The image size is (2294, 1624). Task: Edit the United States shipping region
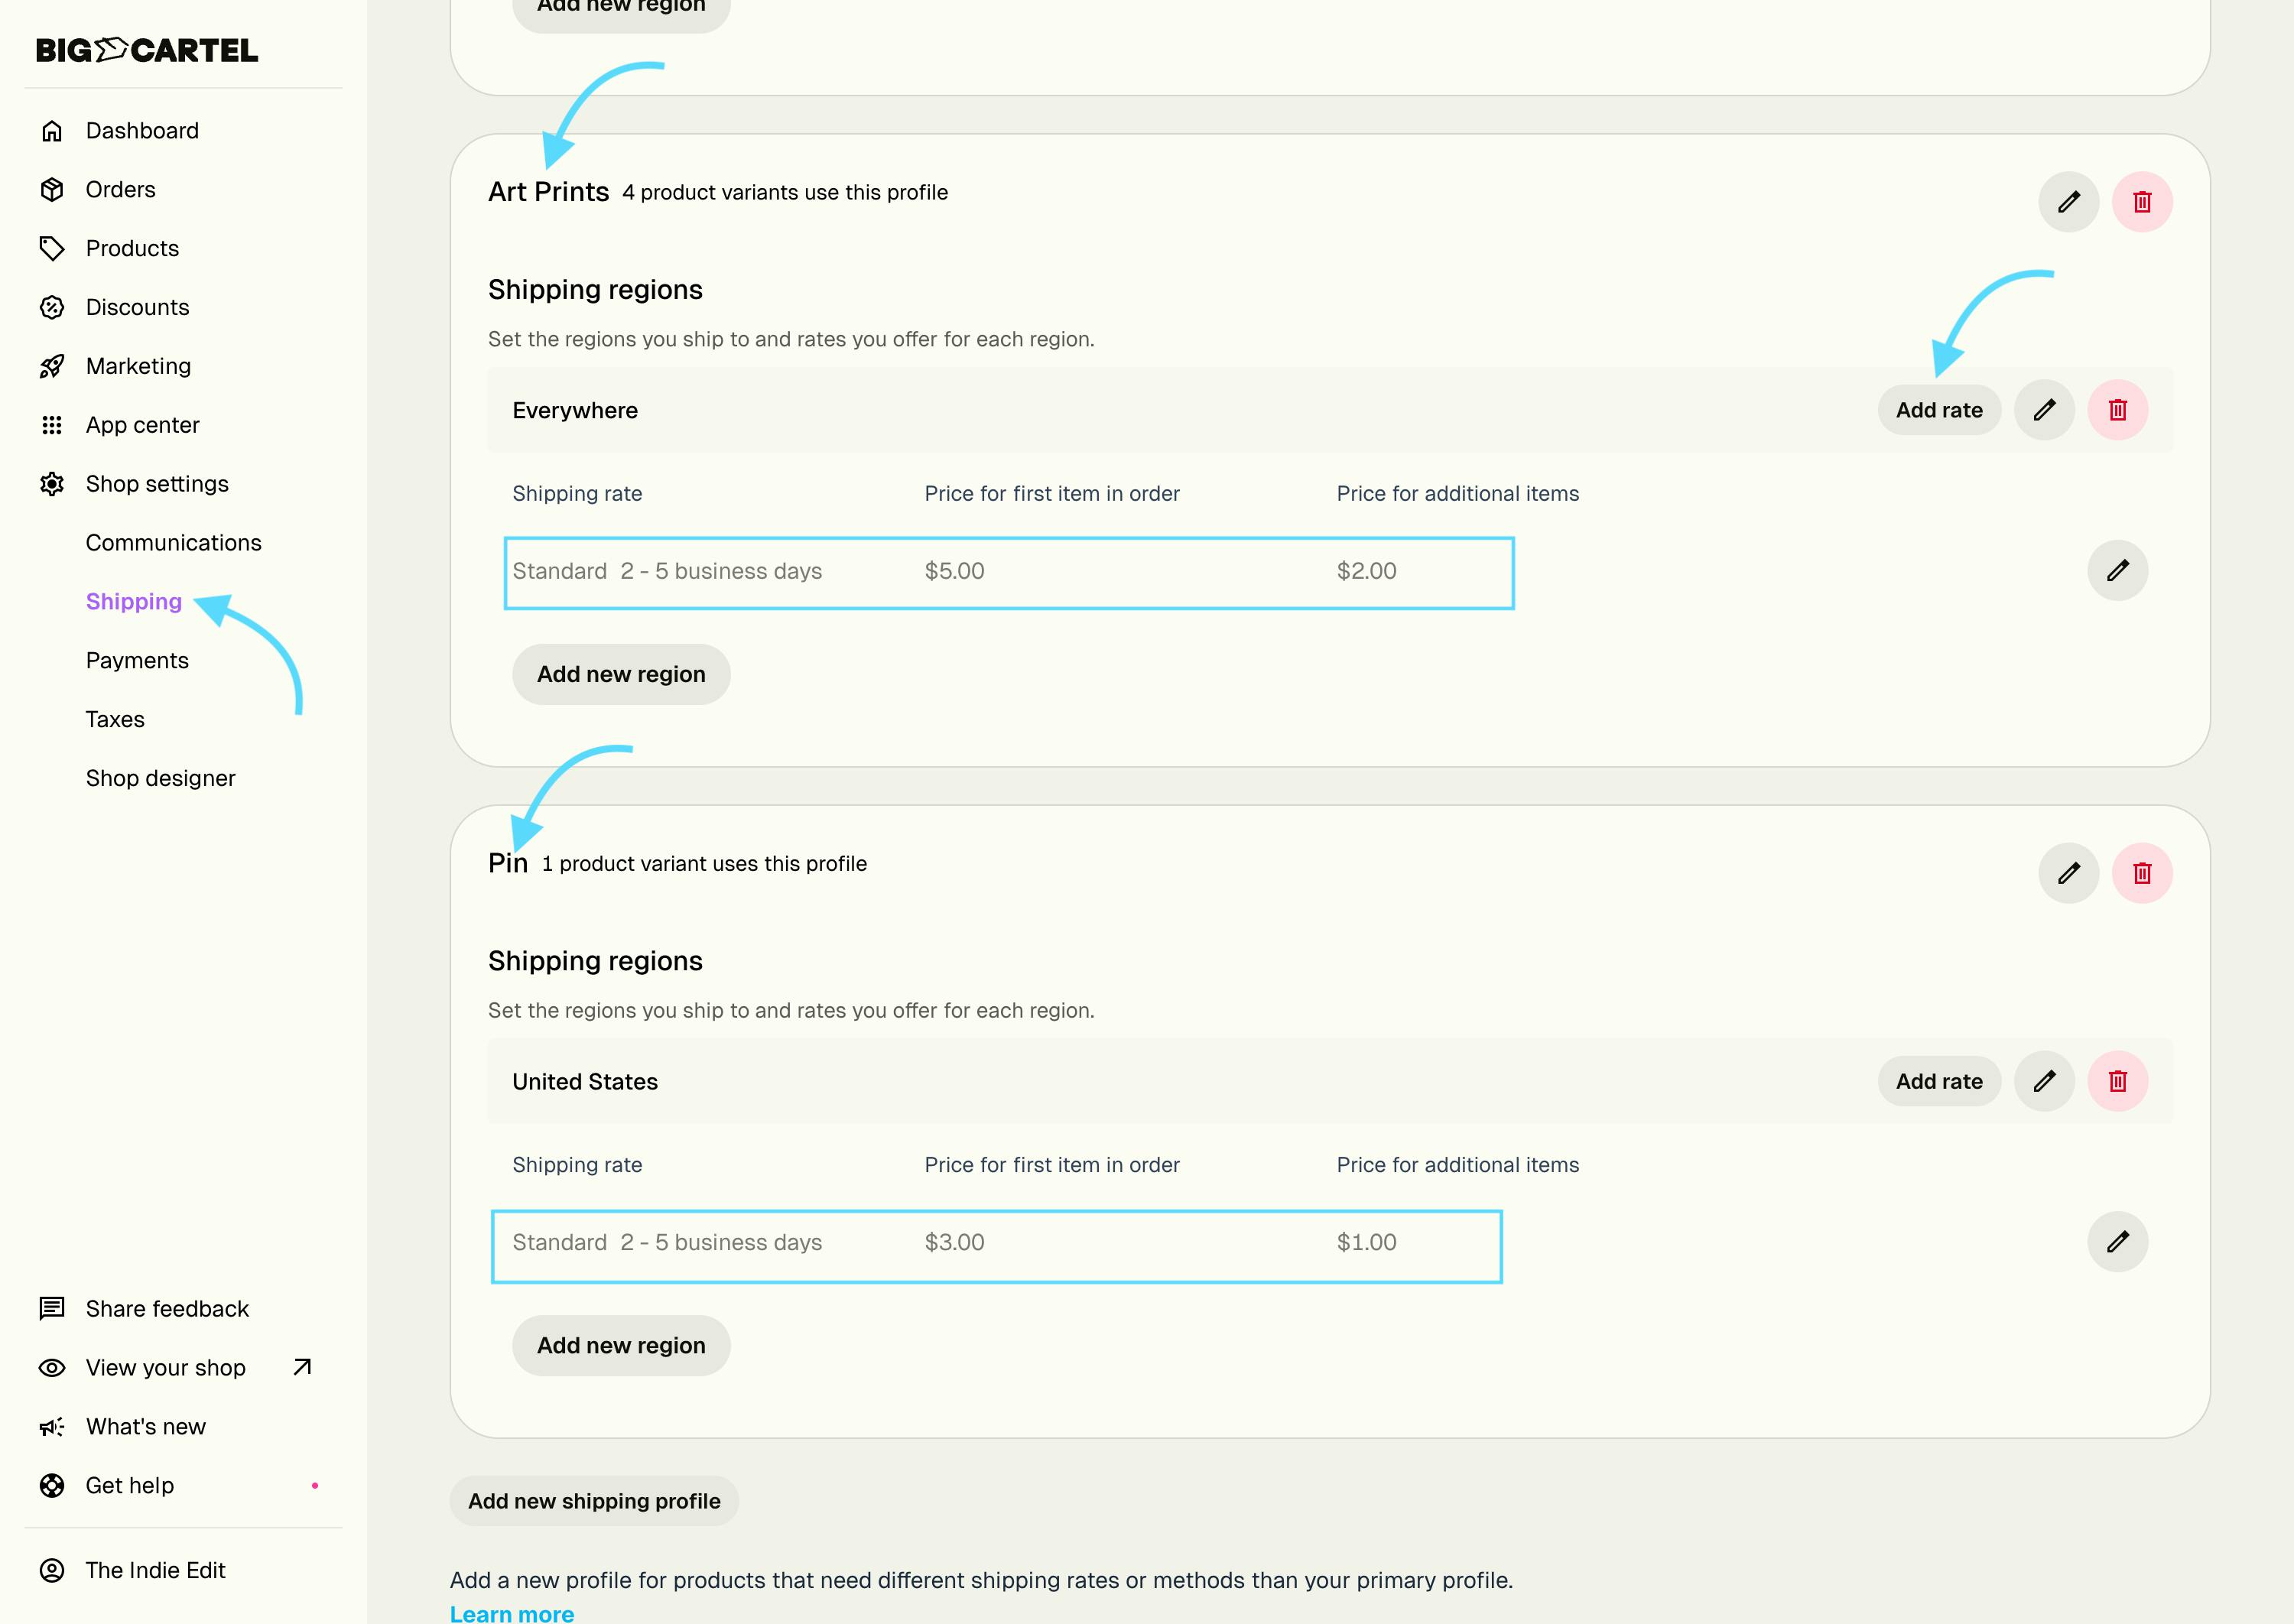(x=2044, y=1081)
